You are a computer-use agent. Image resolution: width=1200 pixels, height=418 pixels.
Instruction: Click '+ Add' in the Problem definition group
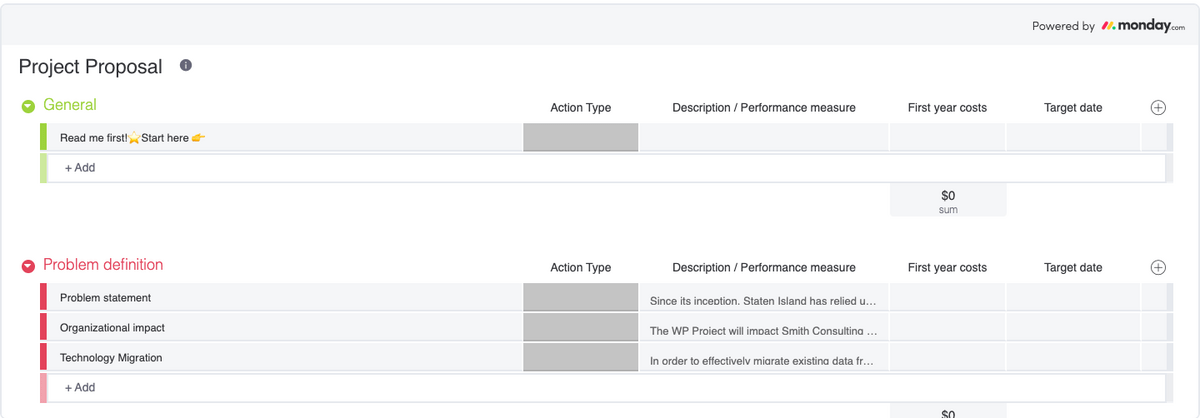pyautogui.click(x=80, y=387)
